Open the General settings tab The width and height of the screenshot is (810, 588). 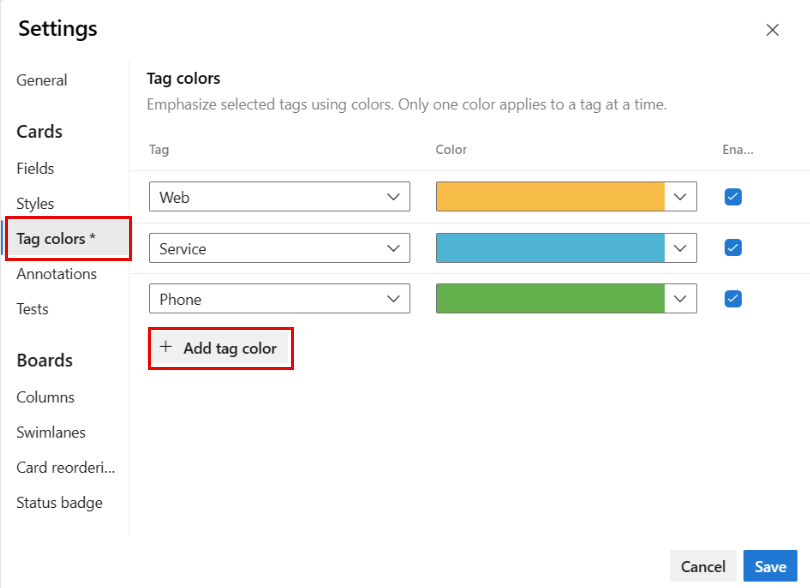tap(42, 80)
